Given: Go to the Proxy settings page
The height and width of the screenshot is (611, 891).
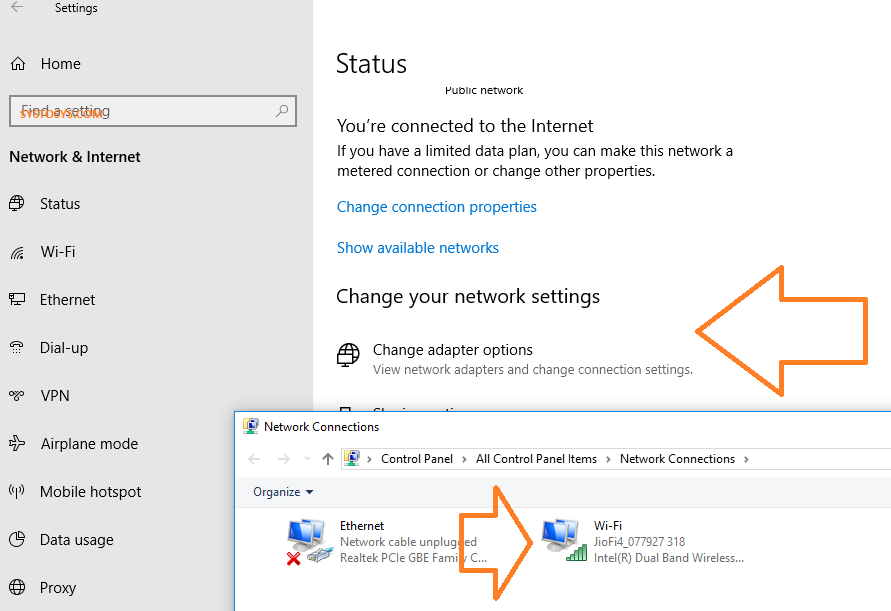Looking at the screenshot, I should pyautogui.click(x=58, y=588).
